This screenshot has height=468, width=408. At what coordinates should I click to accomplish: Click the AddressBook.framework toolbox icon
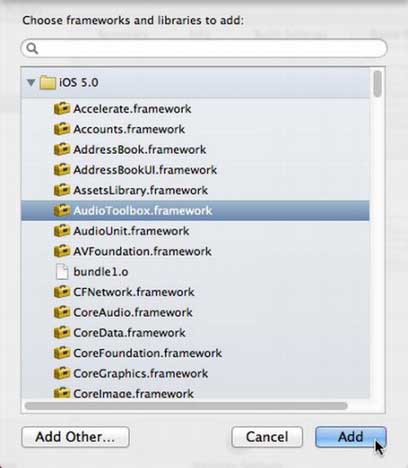pos(62,149)
